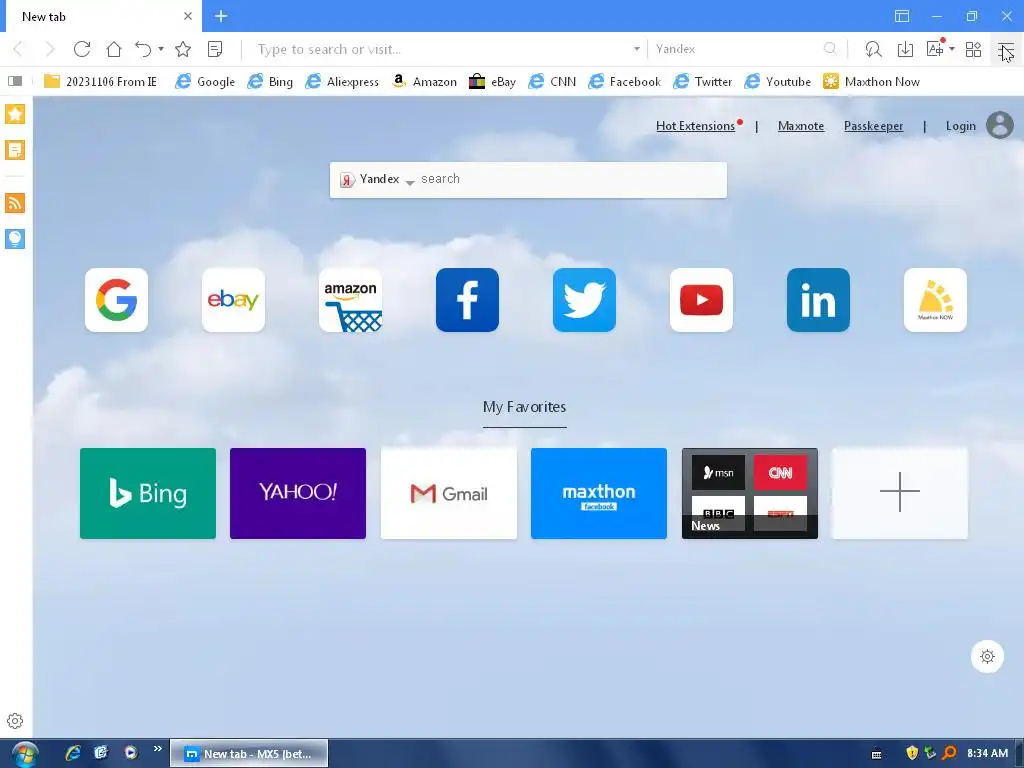This screenshot has width=1024, height=768.
Task: Open the Maxthon Now bookmark
Action: (871, 81)
